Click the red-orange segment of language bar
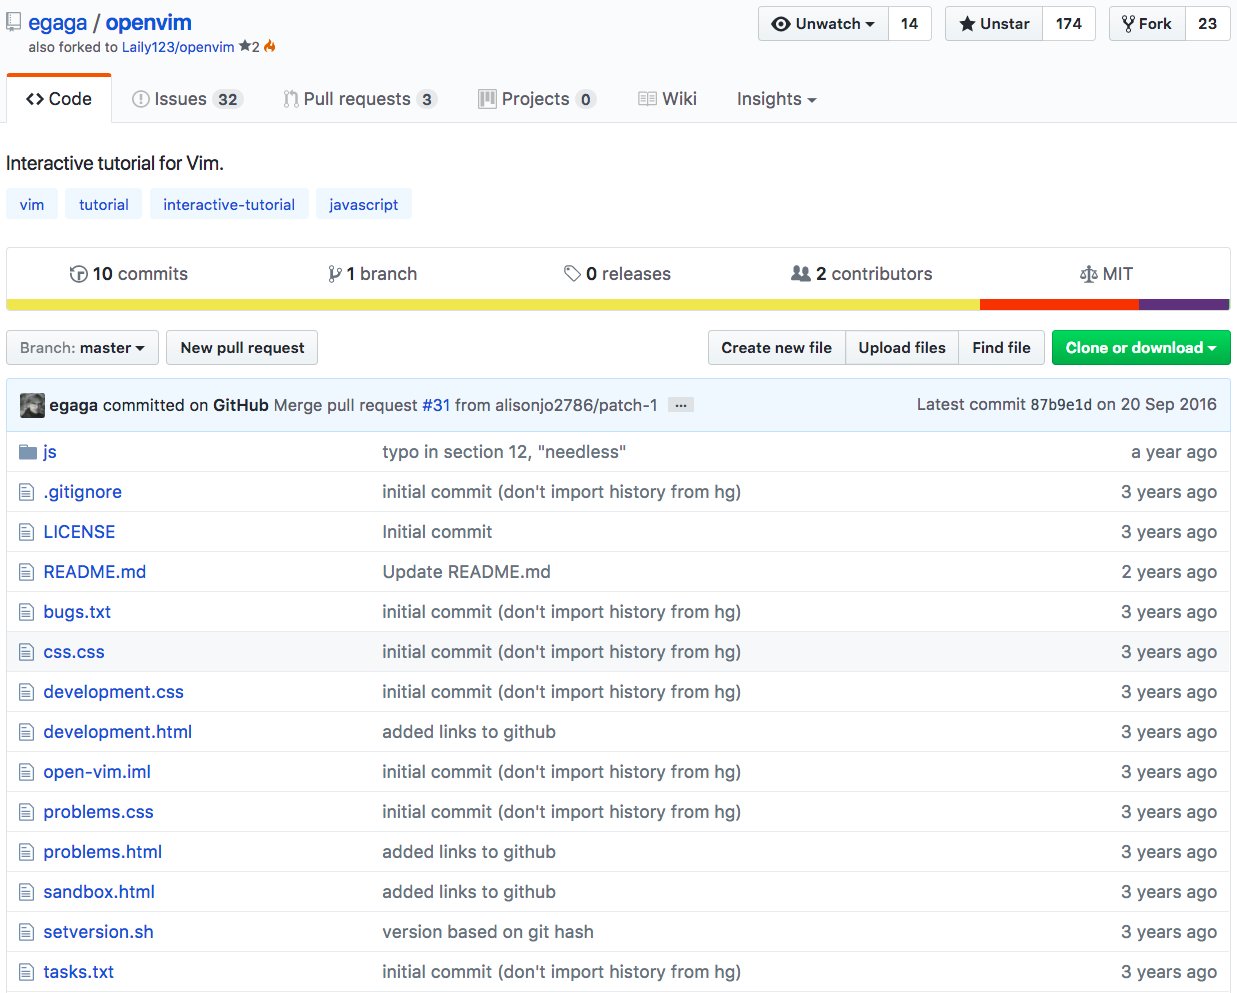 (1059, 305)
